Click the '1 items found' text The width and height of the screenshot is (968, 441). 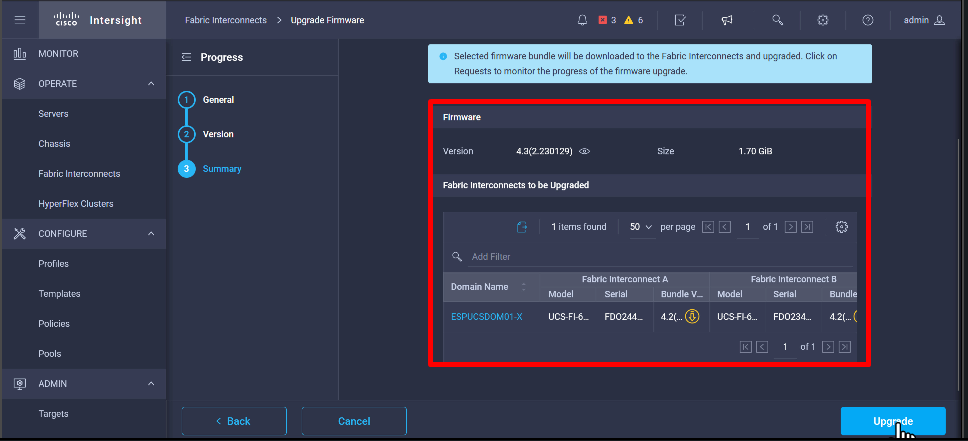[578, 227]
